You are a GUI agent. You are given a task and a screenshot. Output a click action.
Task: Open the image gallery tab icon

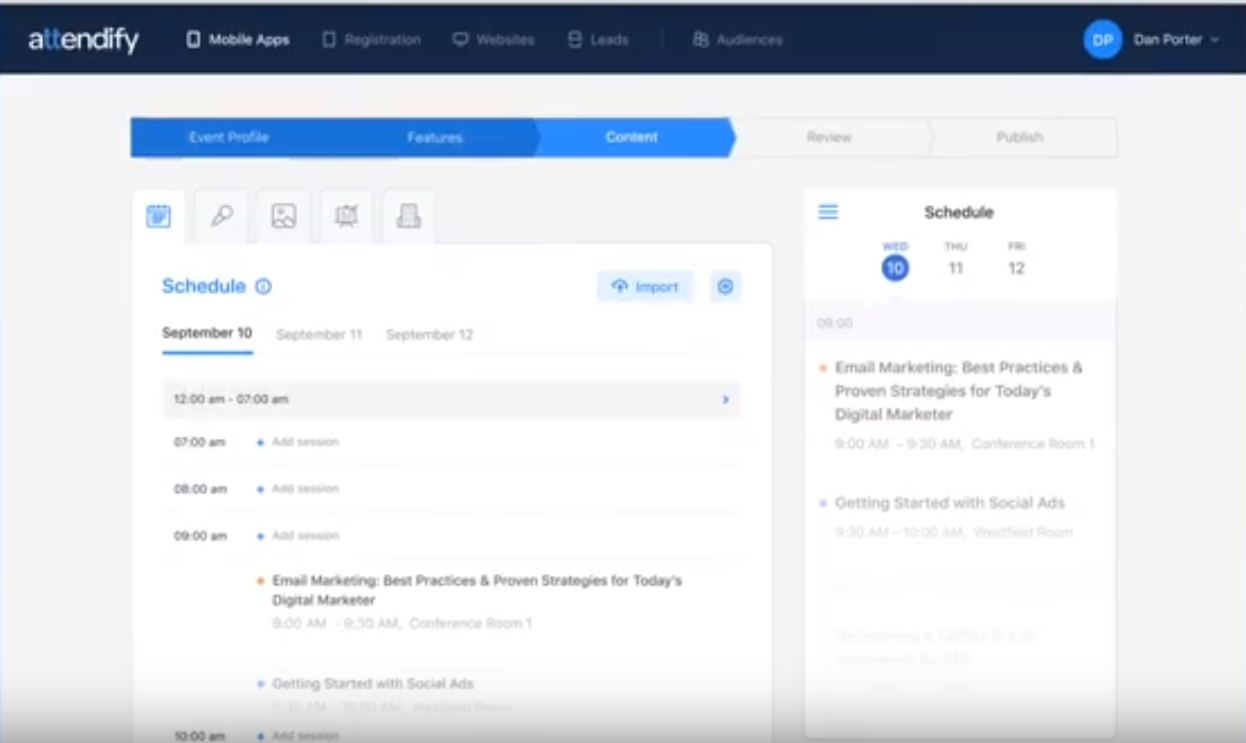(284, 216)
